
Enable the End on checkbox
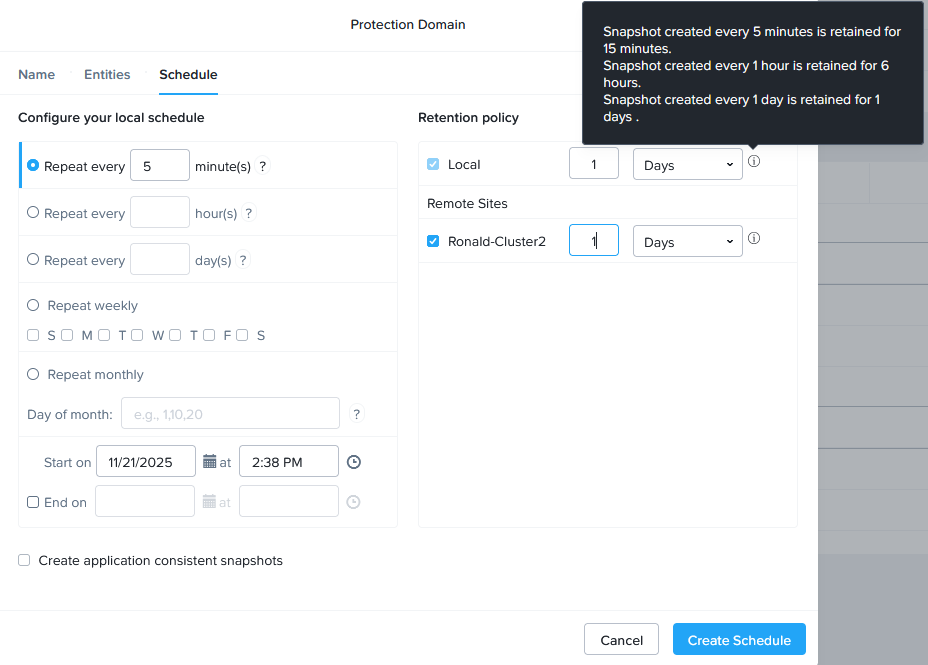[33, 502]
